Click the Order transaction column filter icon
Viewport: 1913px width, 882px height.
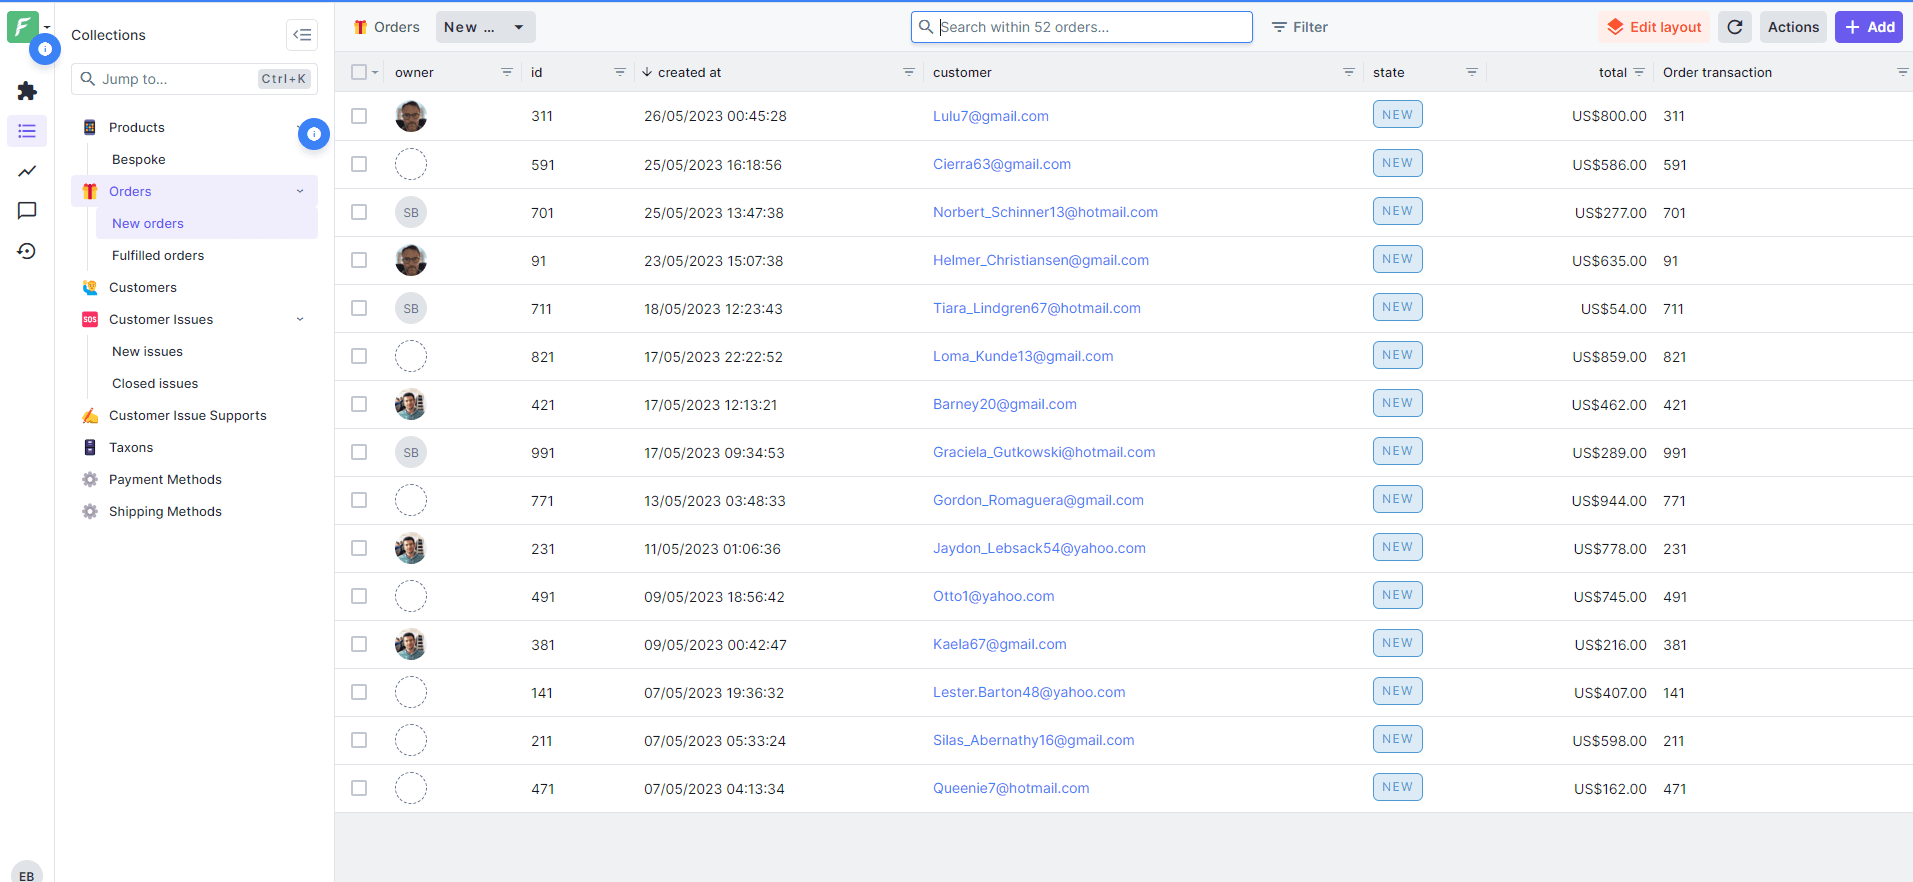pyautogui.click(x=1902, y=72)
